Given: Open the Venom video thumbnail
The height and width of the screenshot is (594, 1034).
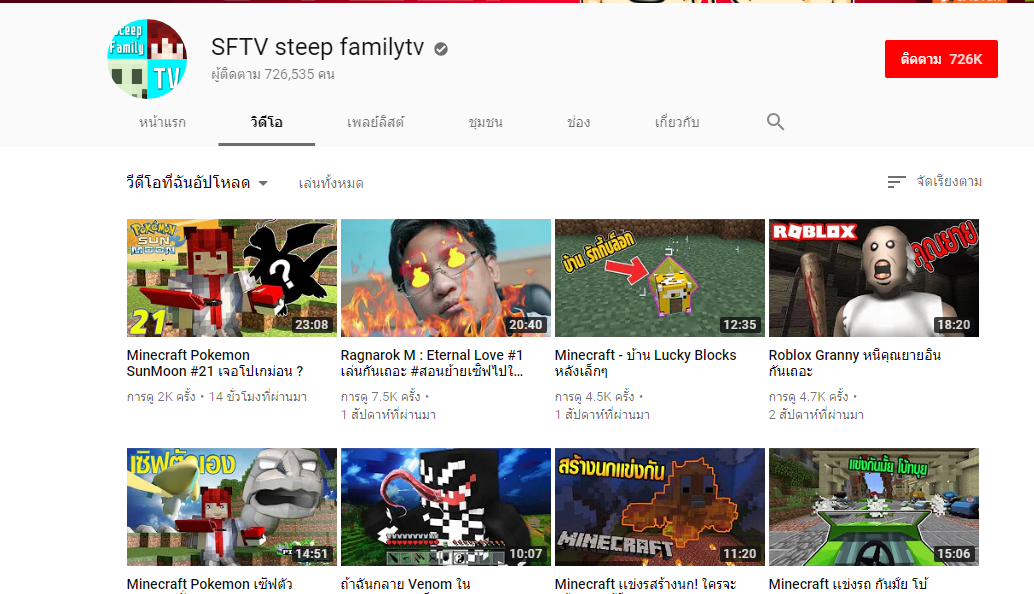Looking at the screenshot, I should [446, 507].
